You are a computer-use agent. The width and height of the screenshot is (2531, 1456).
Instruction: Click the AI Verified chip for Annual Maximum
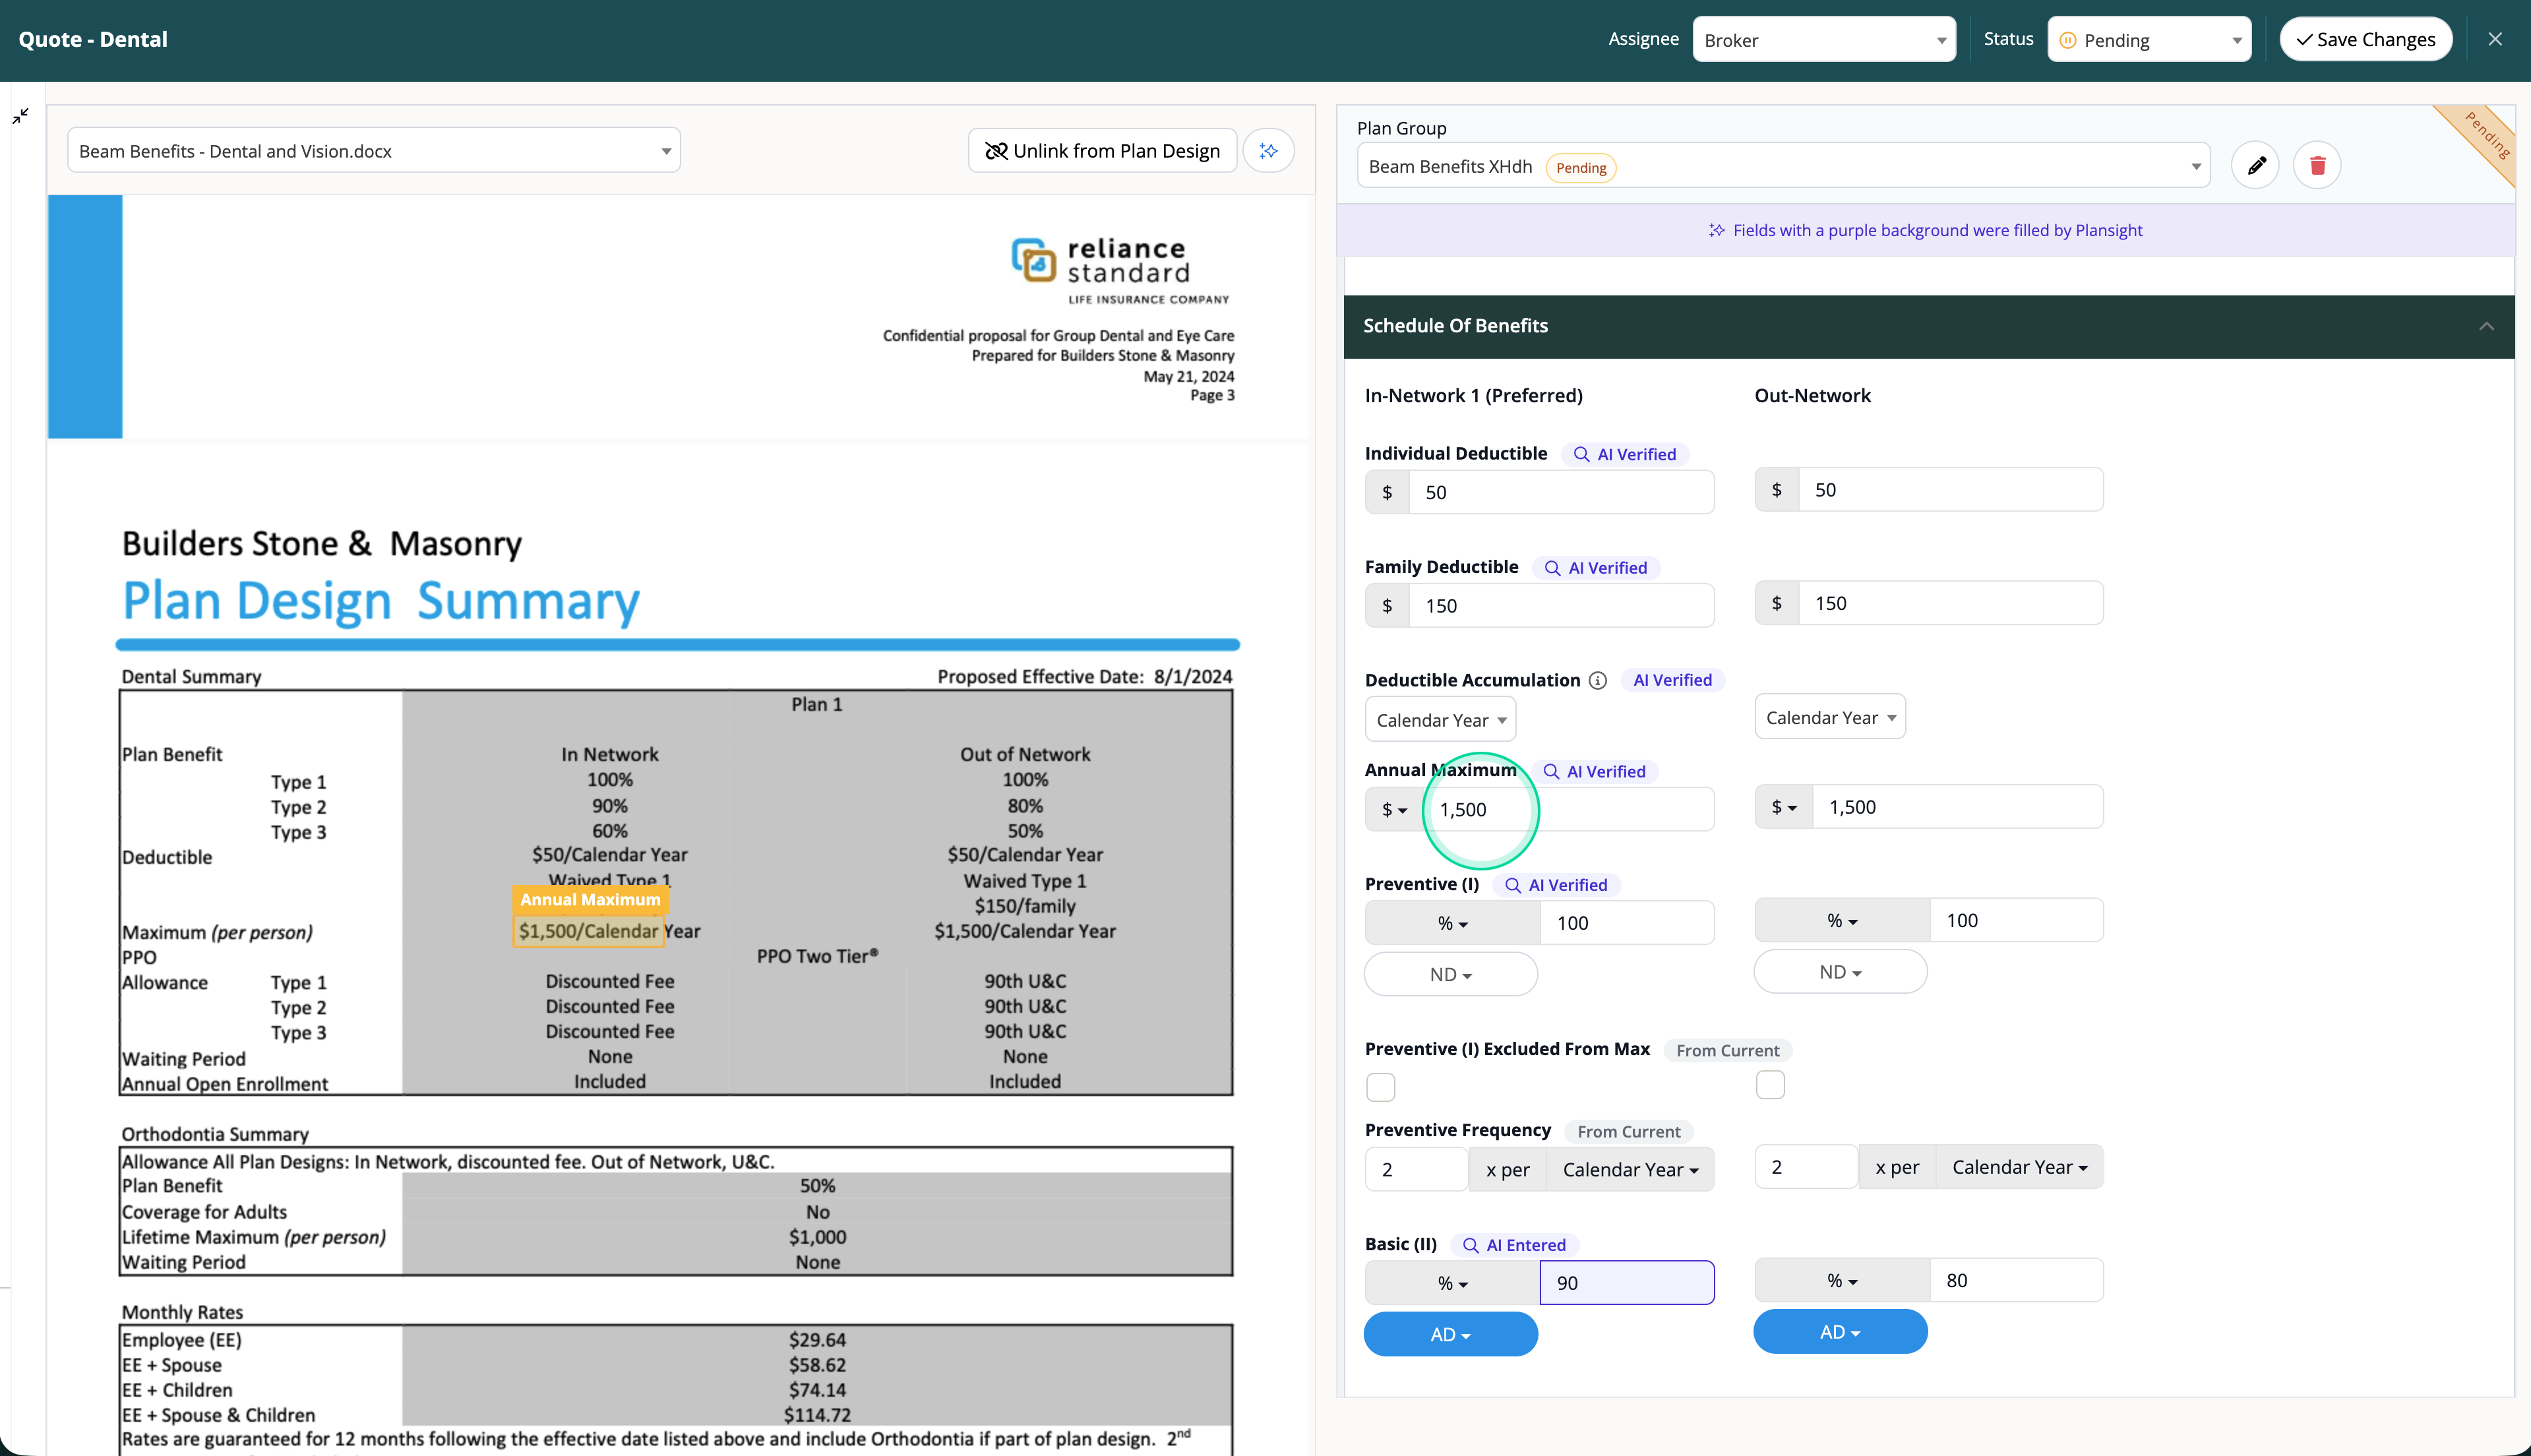[1595, 771]
